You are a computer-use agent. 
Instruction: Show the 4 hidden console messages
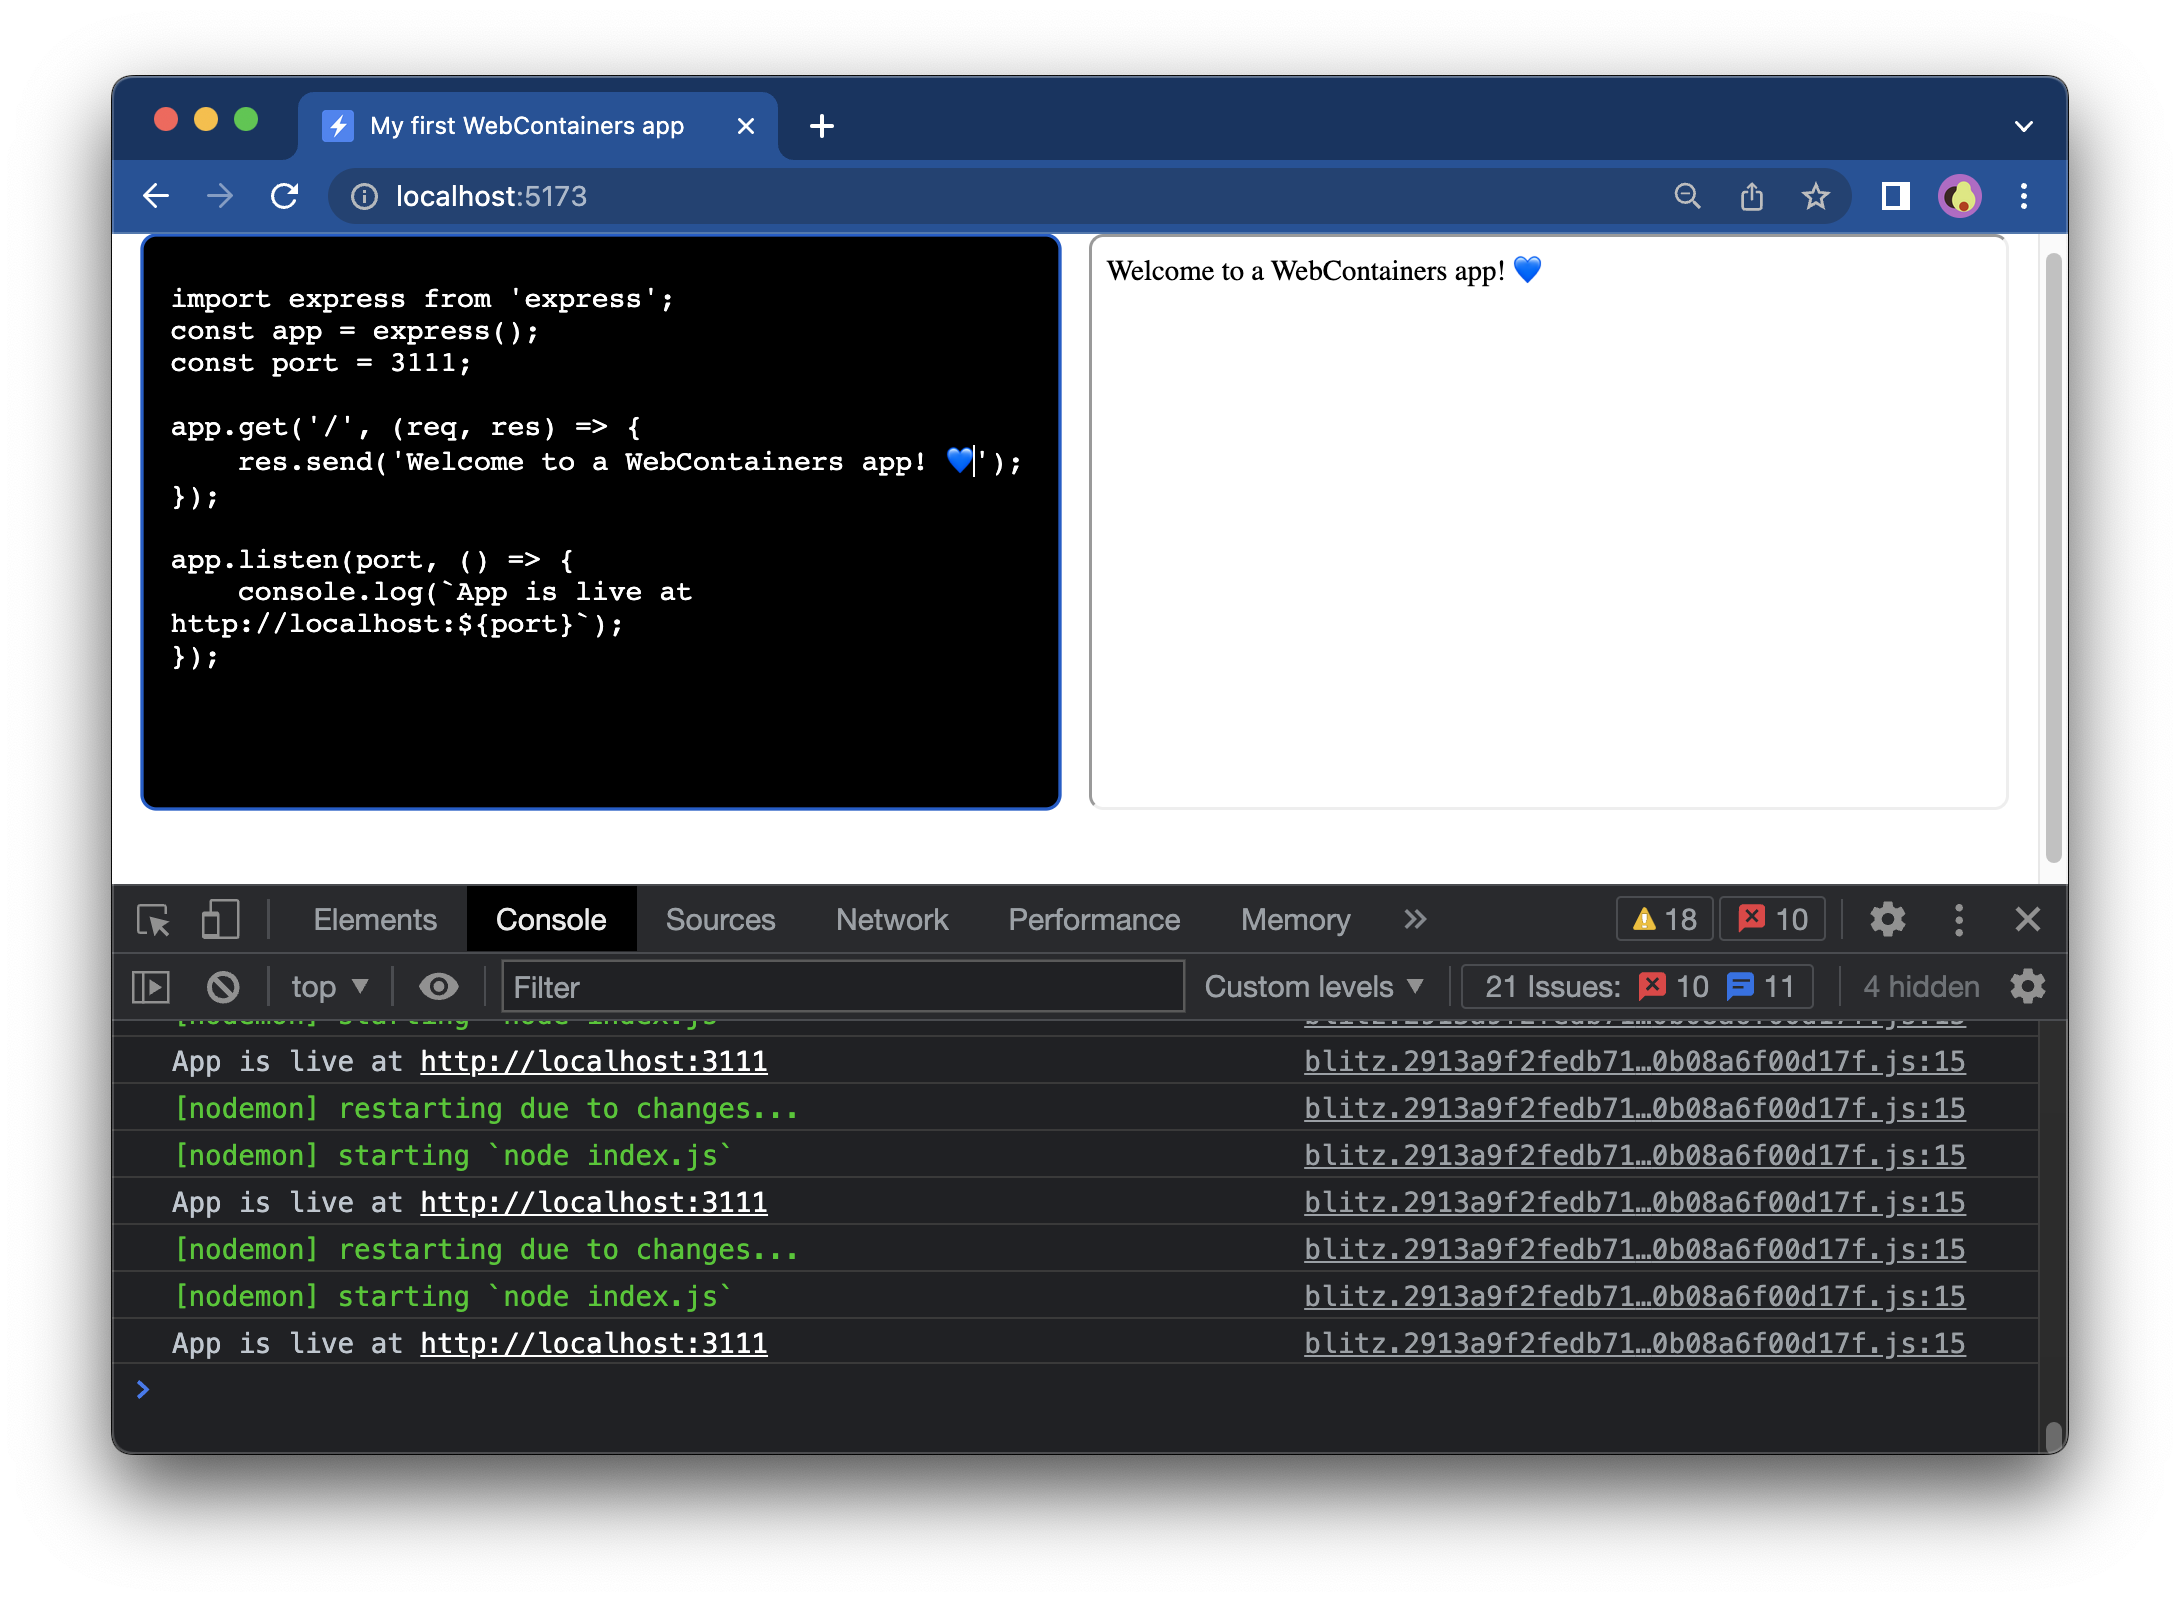[x=1918, y=987]
